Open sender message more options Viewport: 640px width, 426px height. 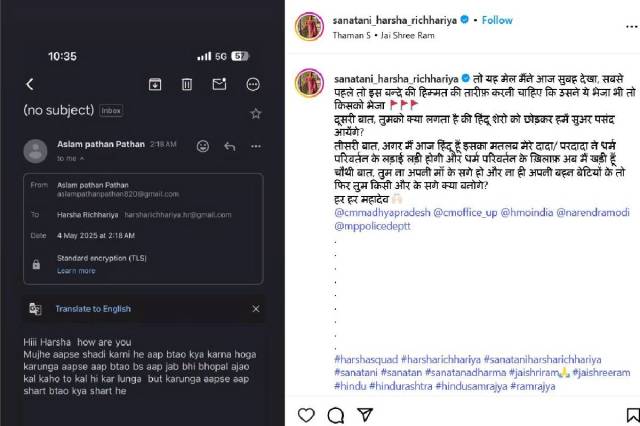click(256, 146)
